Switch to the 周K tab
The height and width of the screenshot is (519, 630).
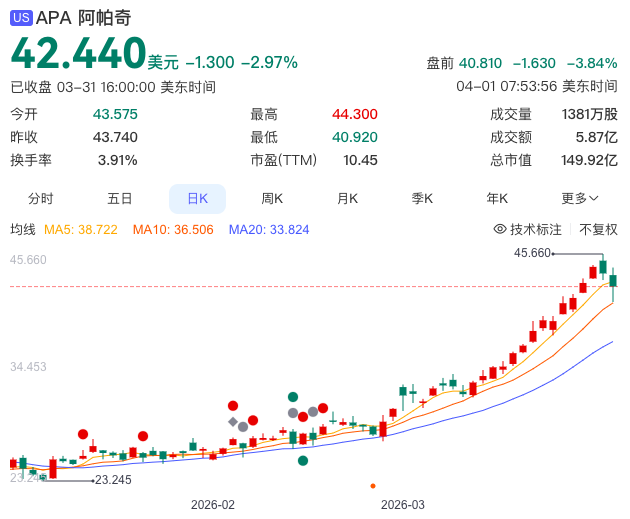coord(272,198)
